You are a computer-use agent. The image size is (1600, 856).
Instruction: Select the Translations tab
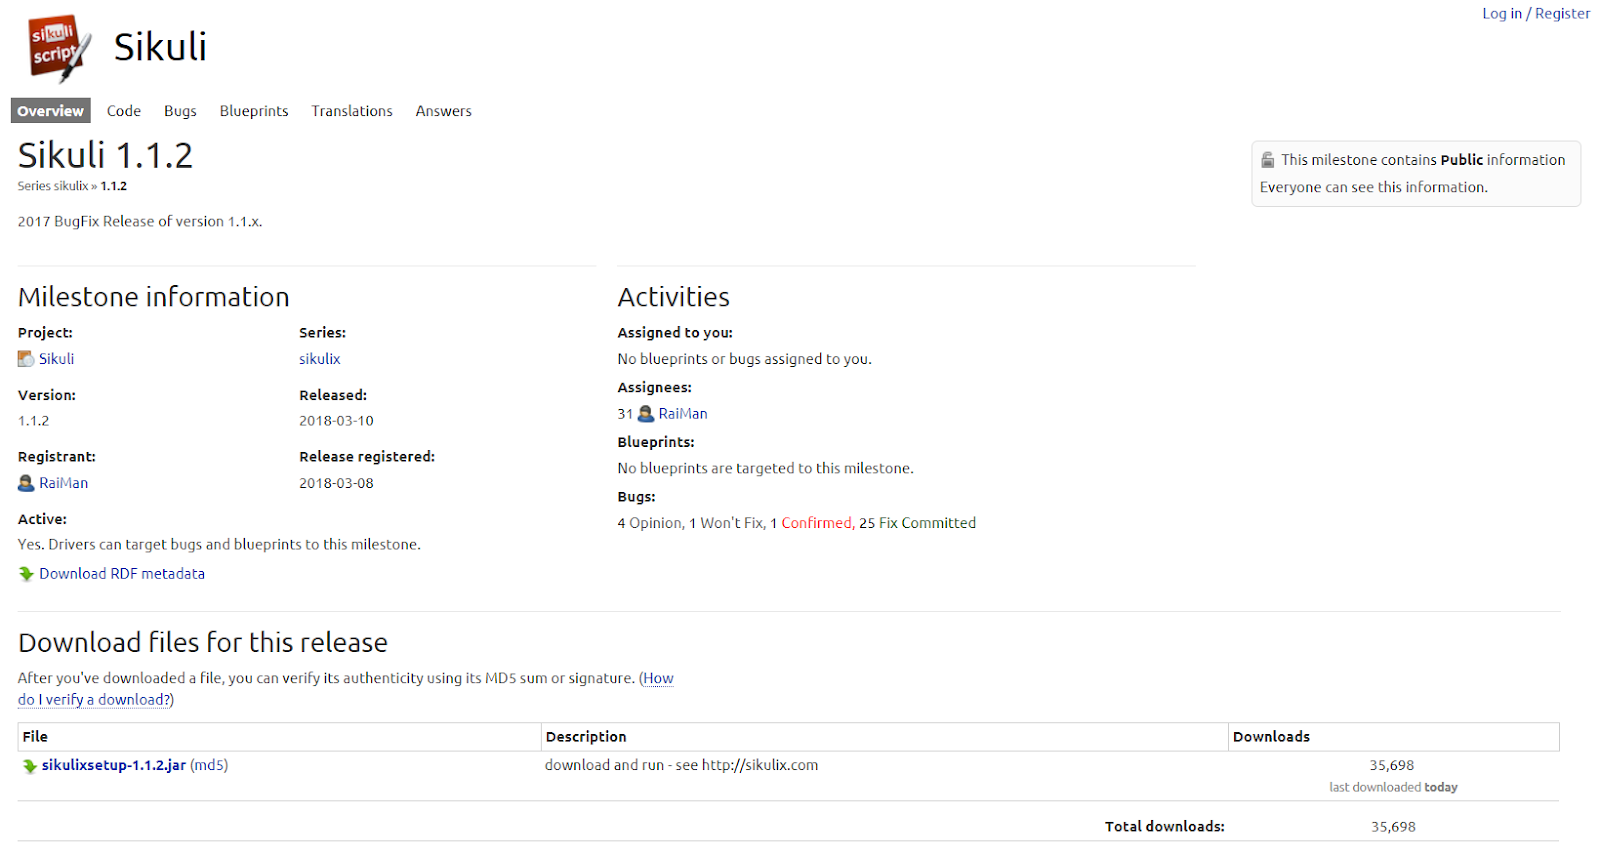pos(352,111)
